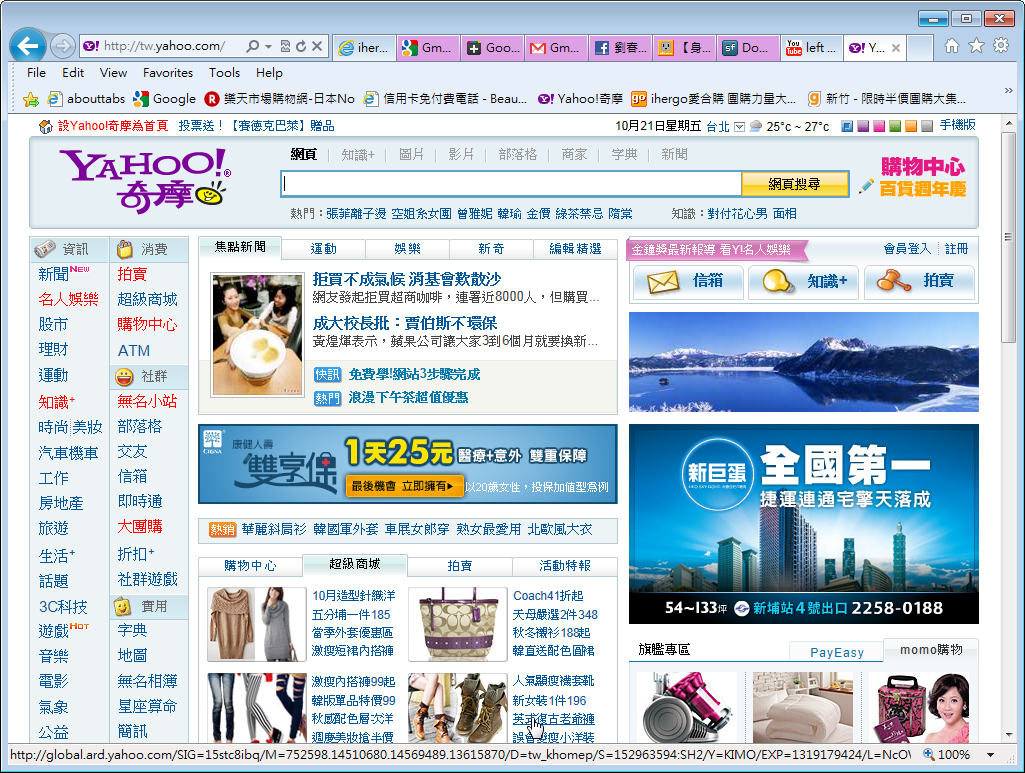
Task: Click inside the Yahoo search input field
Action: (511, 184)
